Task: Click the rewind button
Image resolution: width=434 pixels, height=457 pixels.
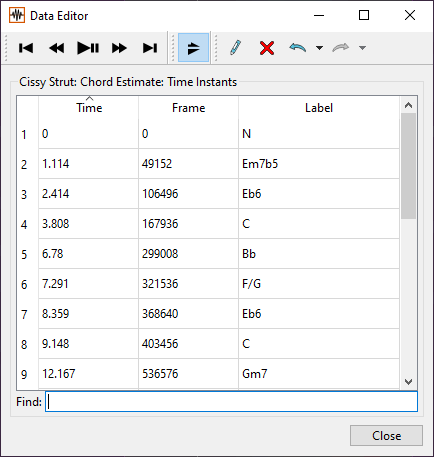Action: click(x=57, y=48)
